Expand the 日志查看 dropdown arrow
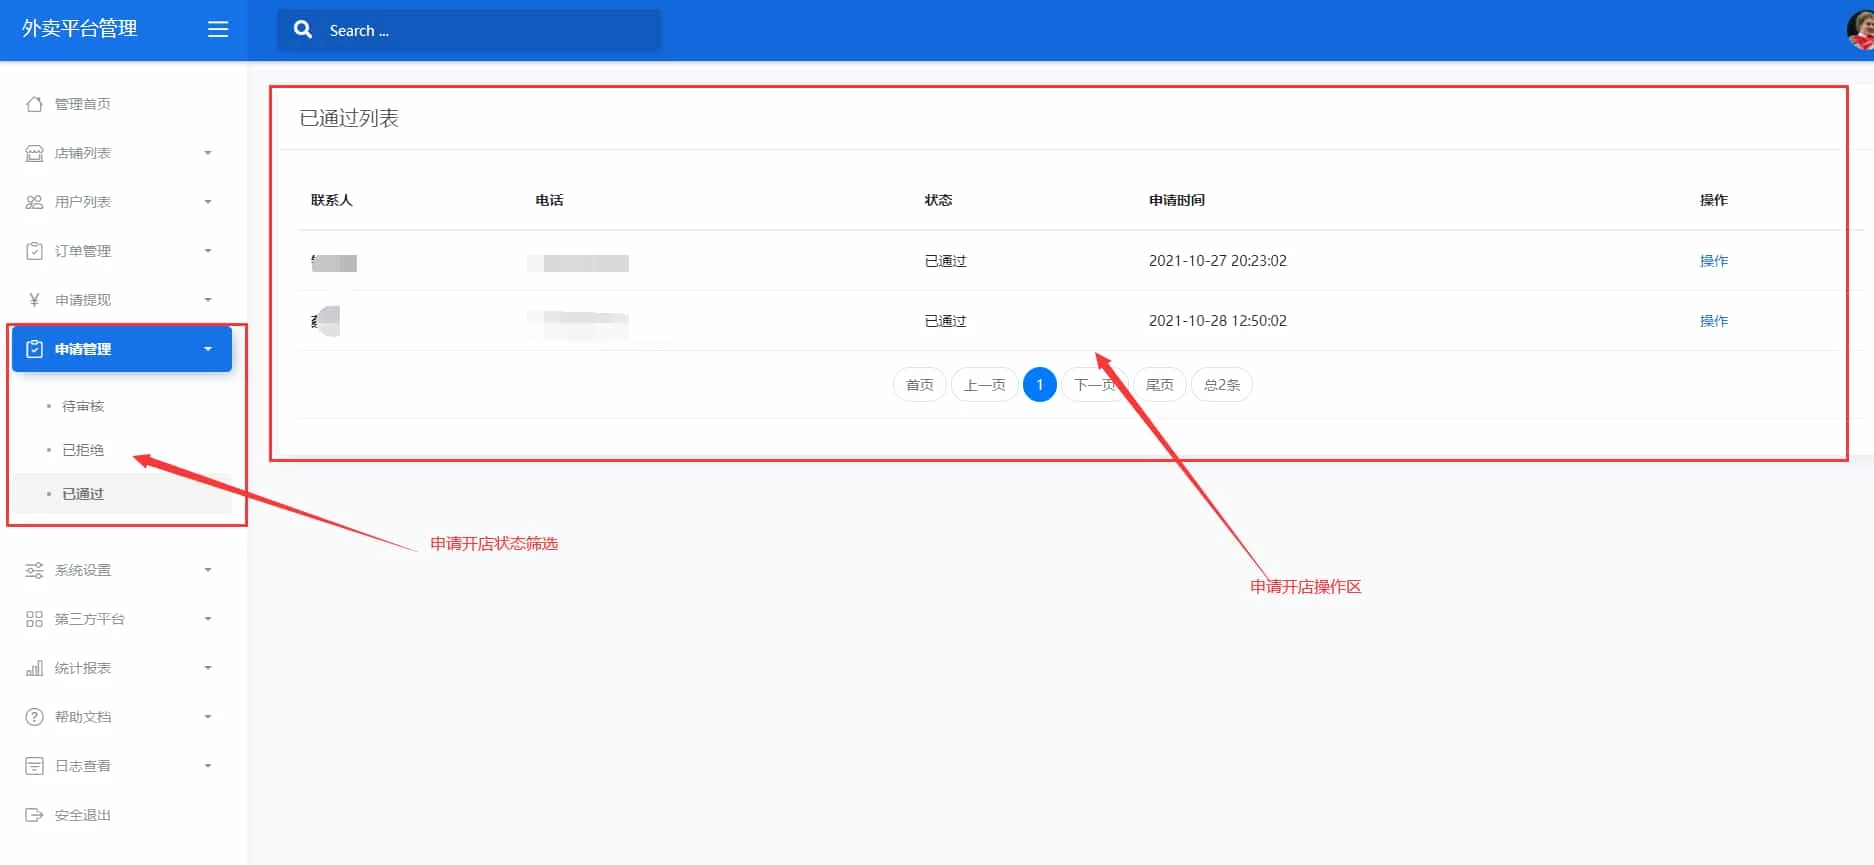The width and height of the screenshot is (1874, 865). (x=208, y=766)
